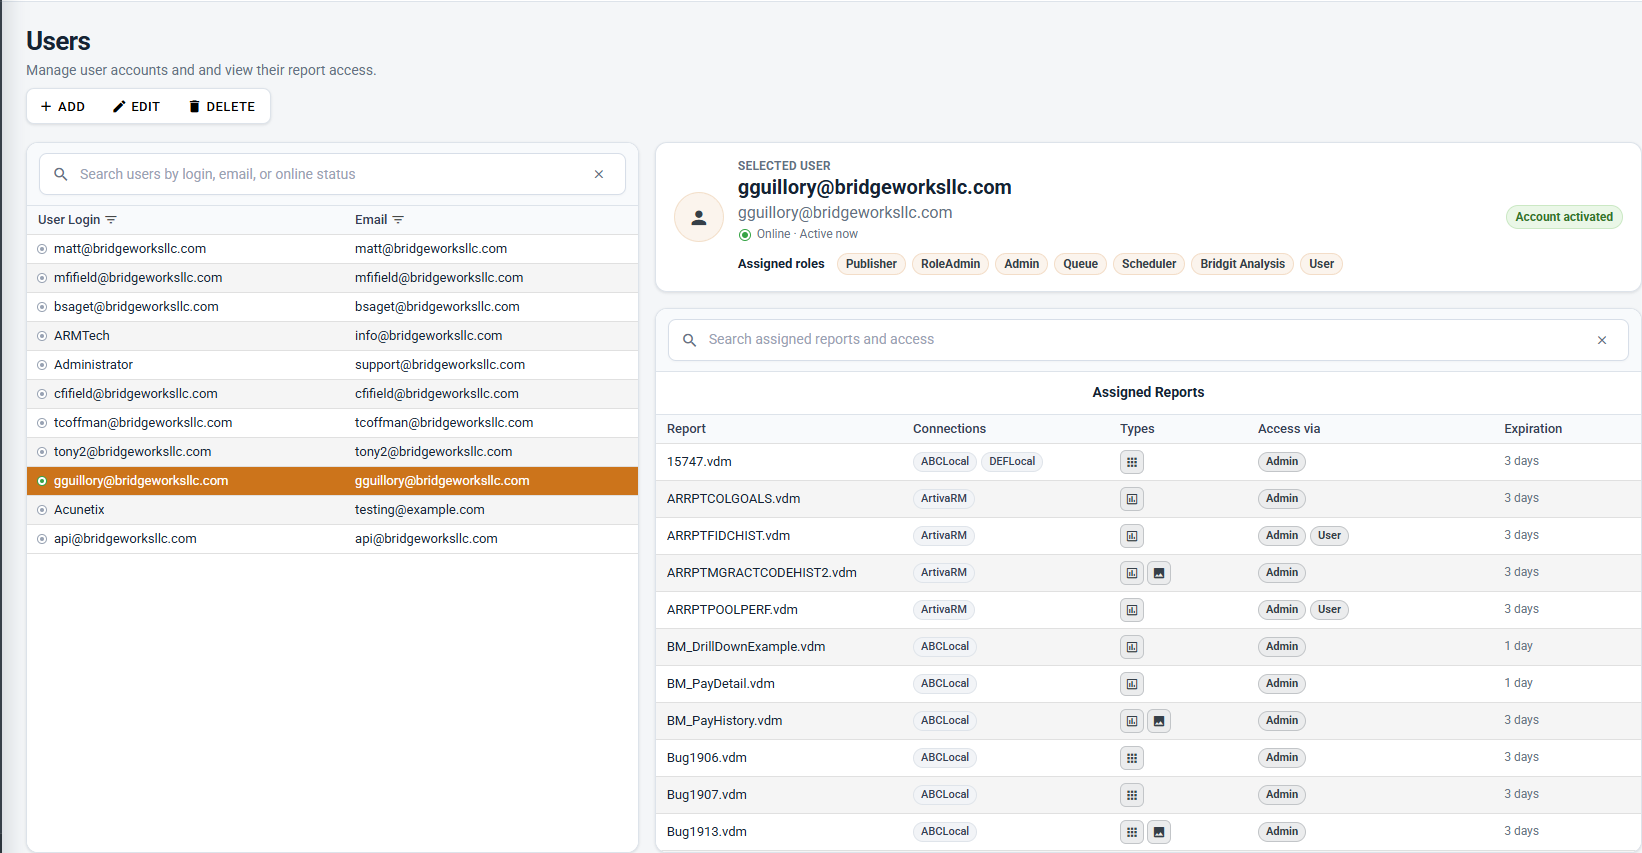Click the ArtivaRM connection chip for ARRPTCOLGOALS.vdm
The height and width of the screenshot is (853, 1642).
pos(944,499)
